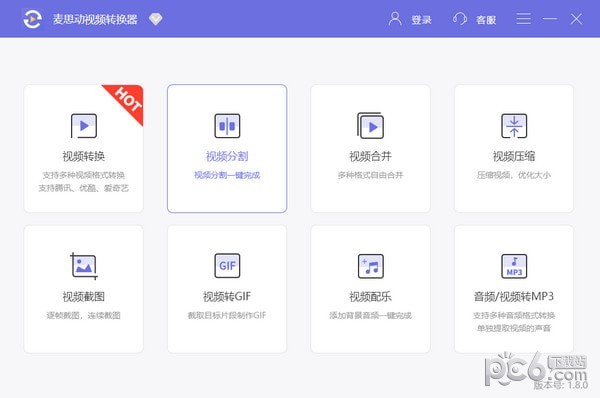Viewport: 600px width, 398px height.
Task: Click the 登录 login link
Action: click(x=421, y=20)
